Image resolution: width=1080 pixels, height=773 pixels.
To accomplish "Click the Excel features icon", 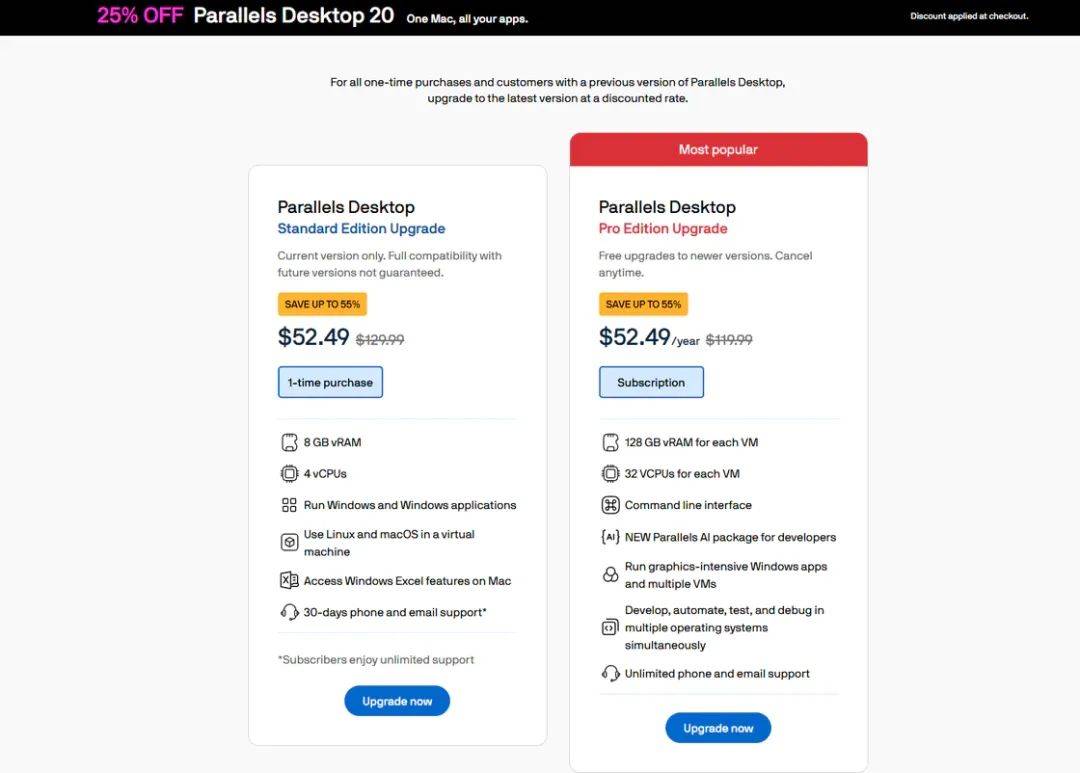I will [289, 581].
